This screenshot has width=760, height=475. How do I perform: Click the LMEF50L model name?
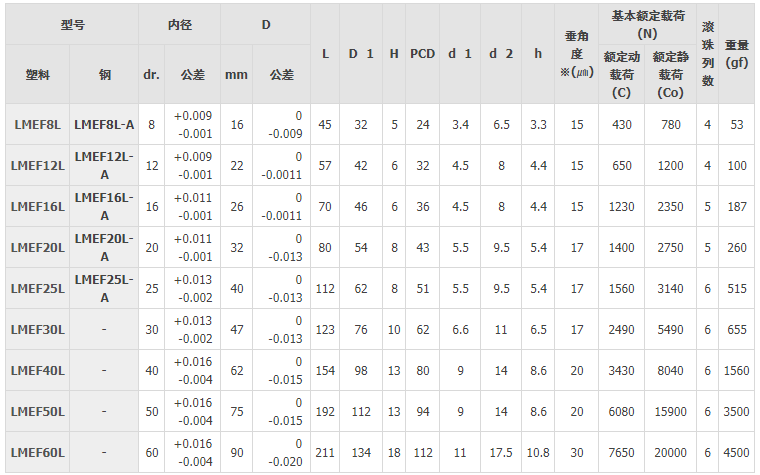coord(39,411)
